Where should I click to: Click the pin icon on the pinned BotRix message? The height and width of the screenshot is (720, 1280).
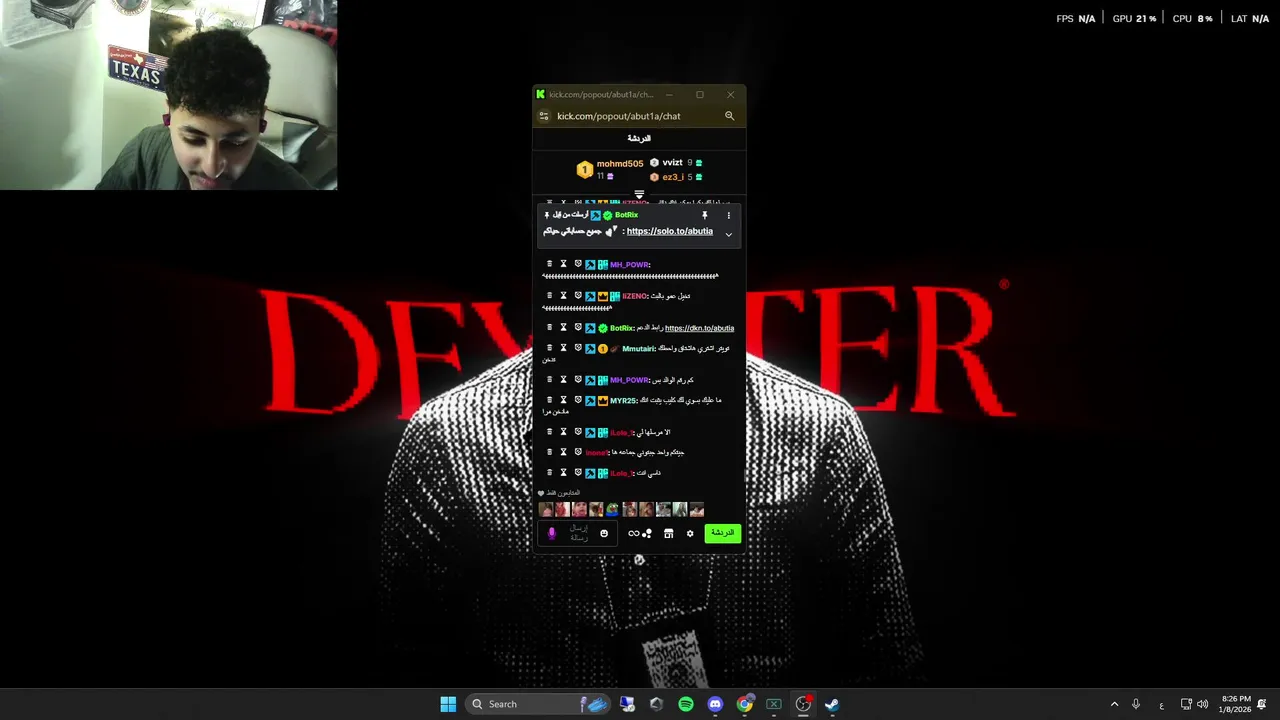pyautogui.click(x=704, y=215)
